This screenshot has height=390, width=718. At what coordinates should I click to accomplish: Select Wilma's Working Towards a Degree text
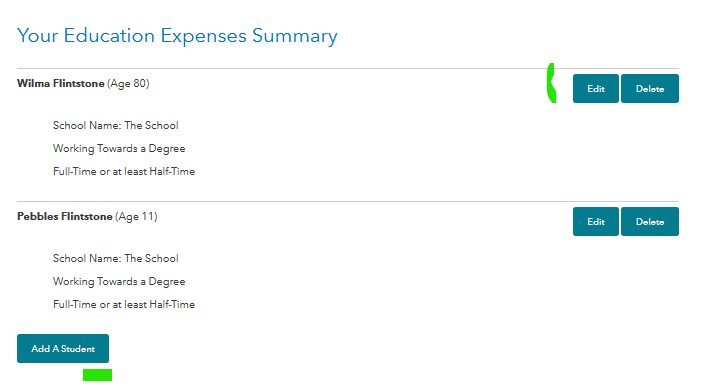click(x=119, y=149)
